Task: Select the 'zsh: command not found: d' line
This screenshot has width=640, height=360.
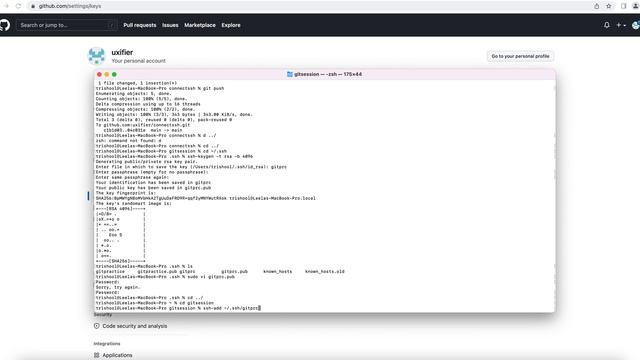Action: tap(129, 140)
